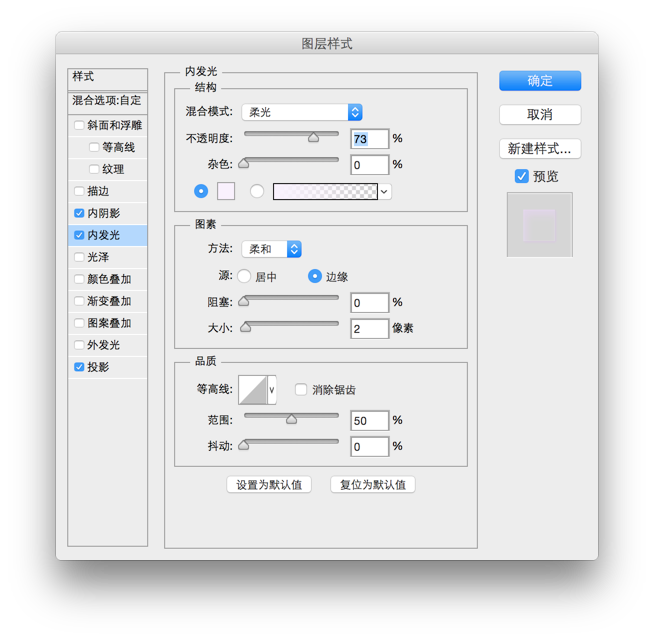Image resolution: width=654 pixels, height=640 pixels.
Task: Uncheck 内阴影 checkbox
Action: [79, 213]
